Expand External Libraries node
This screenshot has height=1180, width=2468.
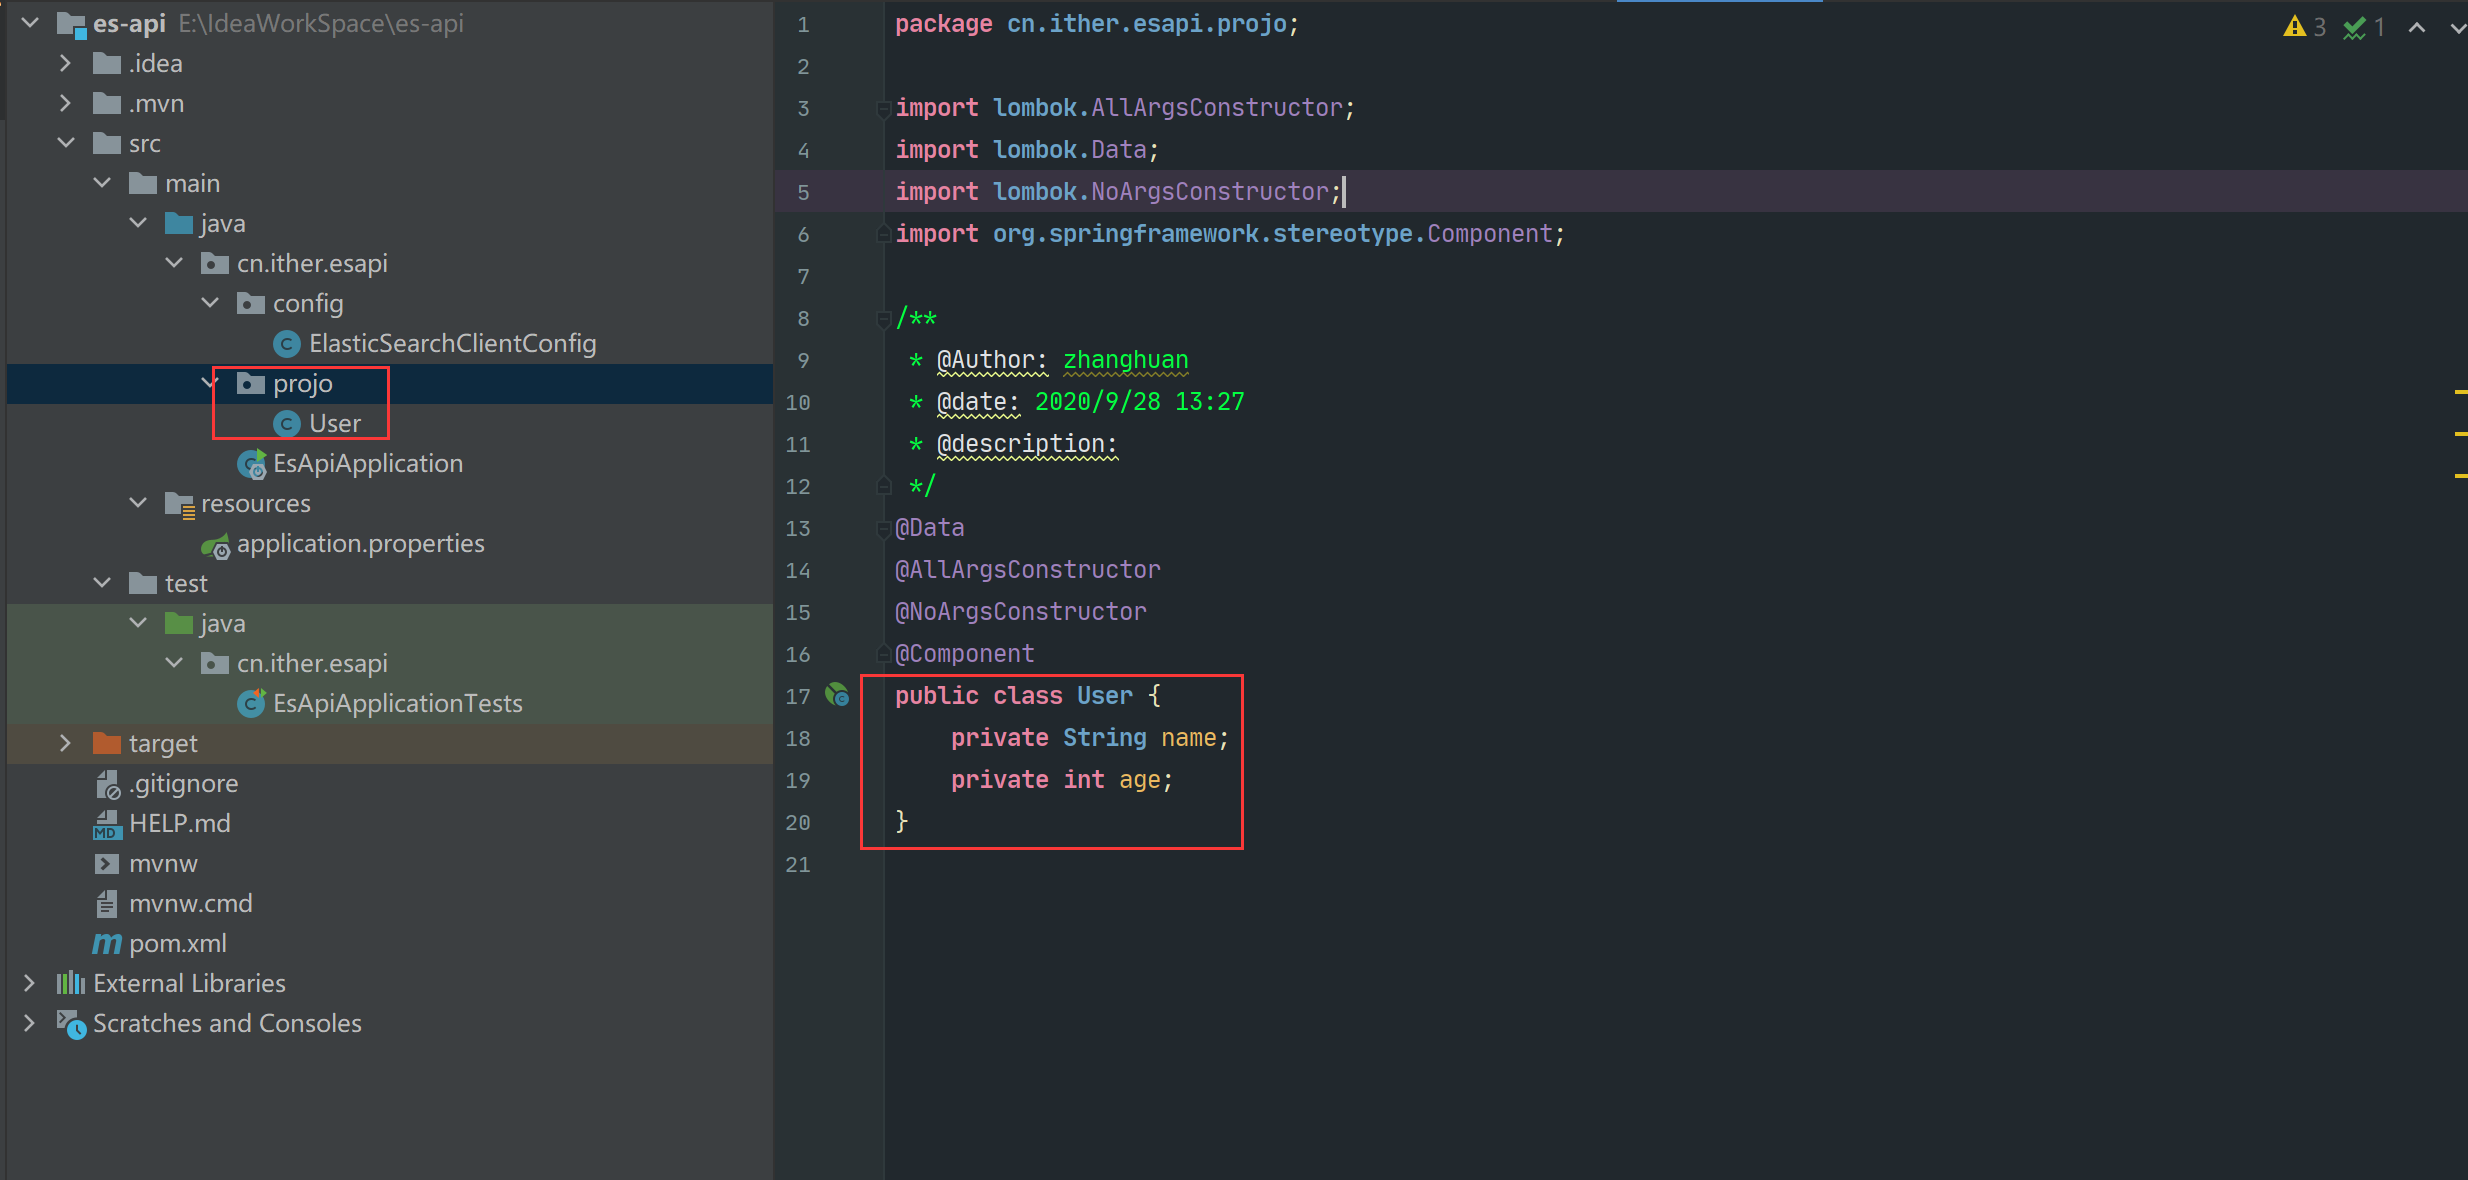point(30,983)
